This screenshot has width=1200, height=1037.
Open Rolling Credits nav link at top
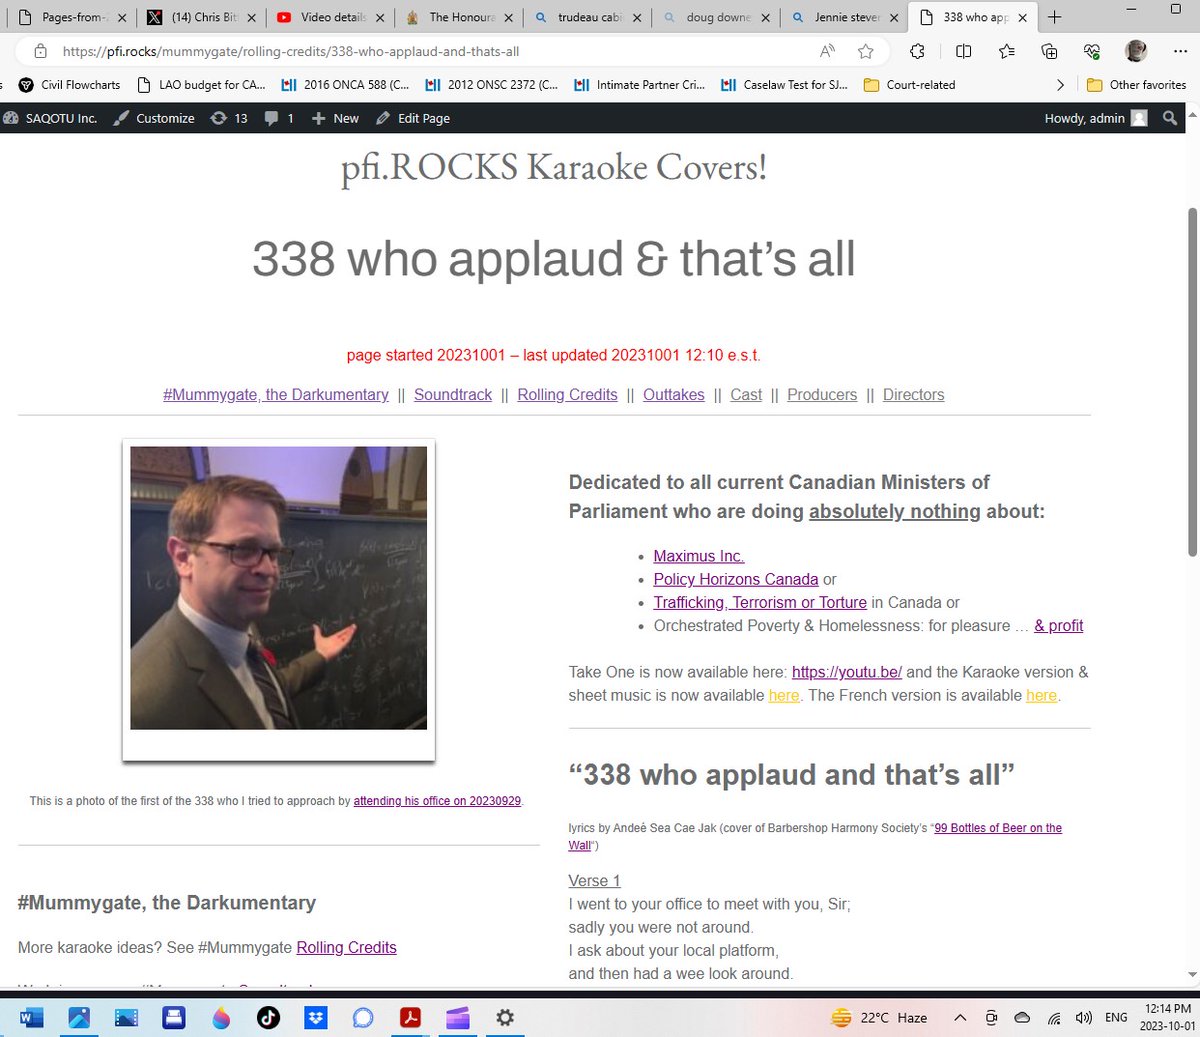(567, 395)
